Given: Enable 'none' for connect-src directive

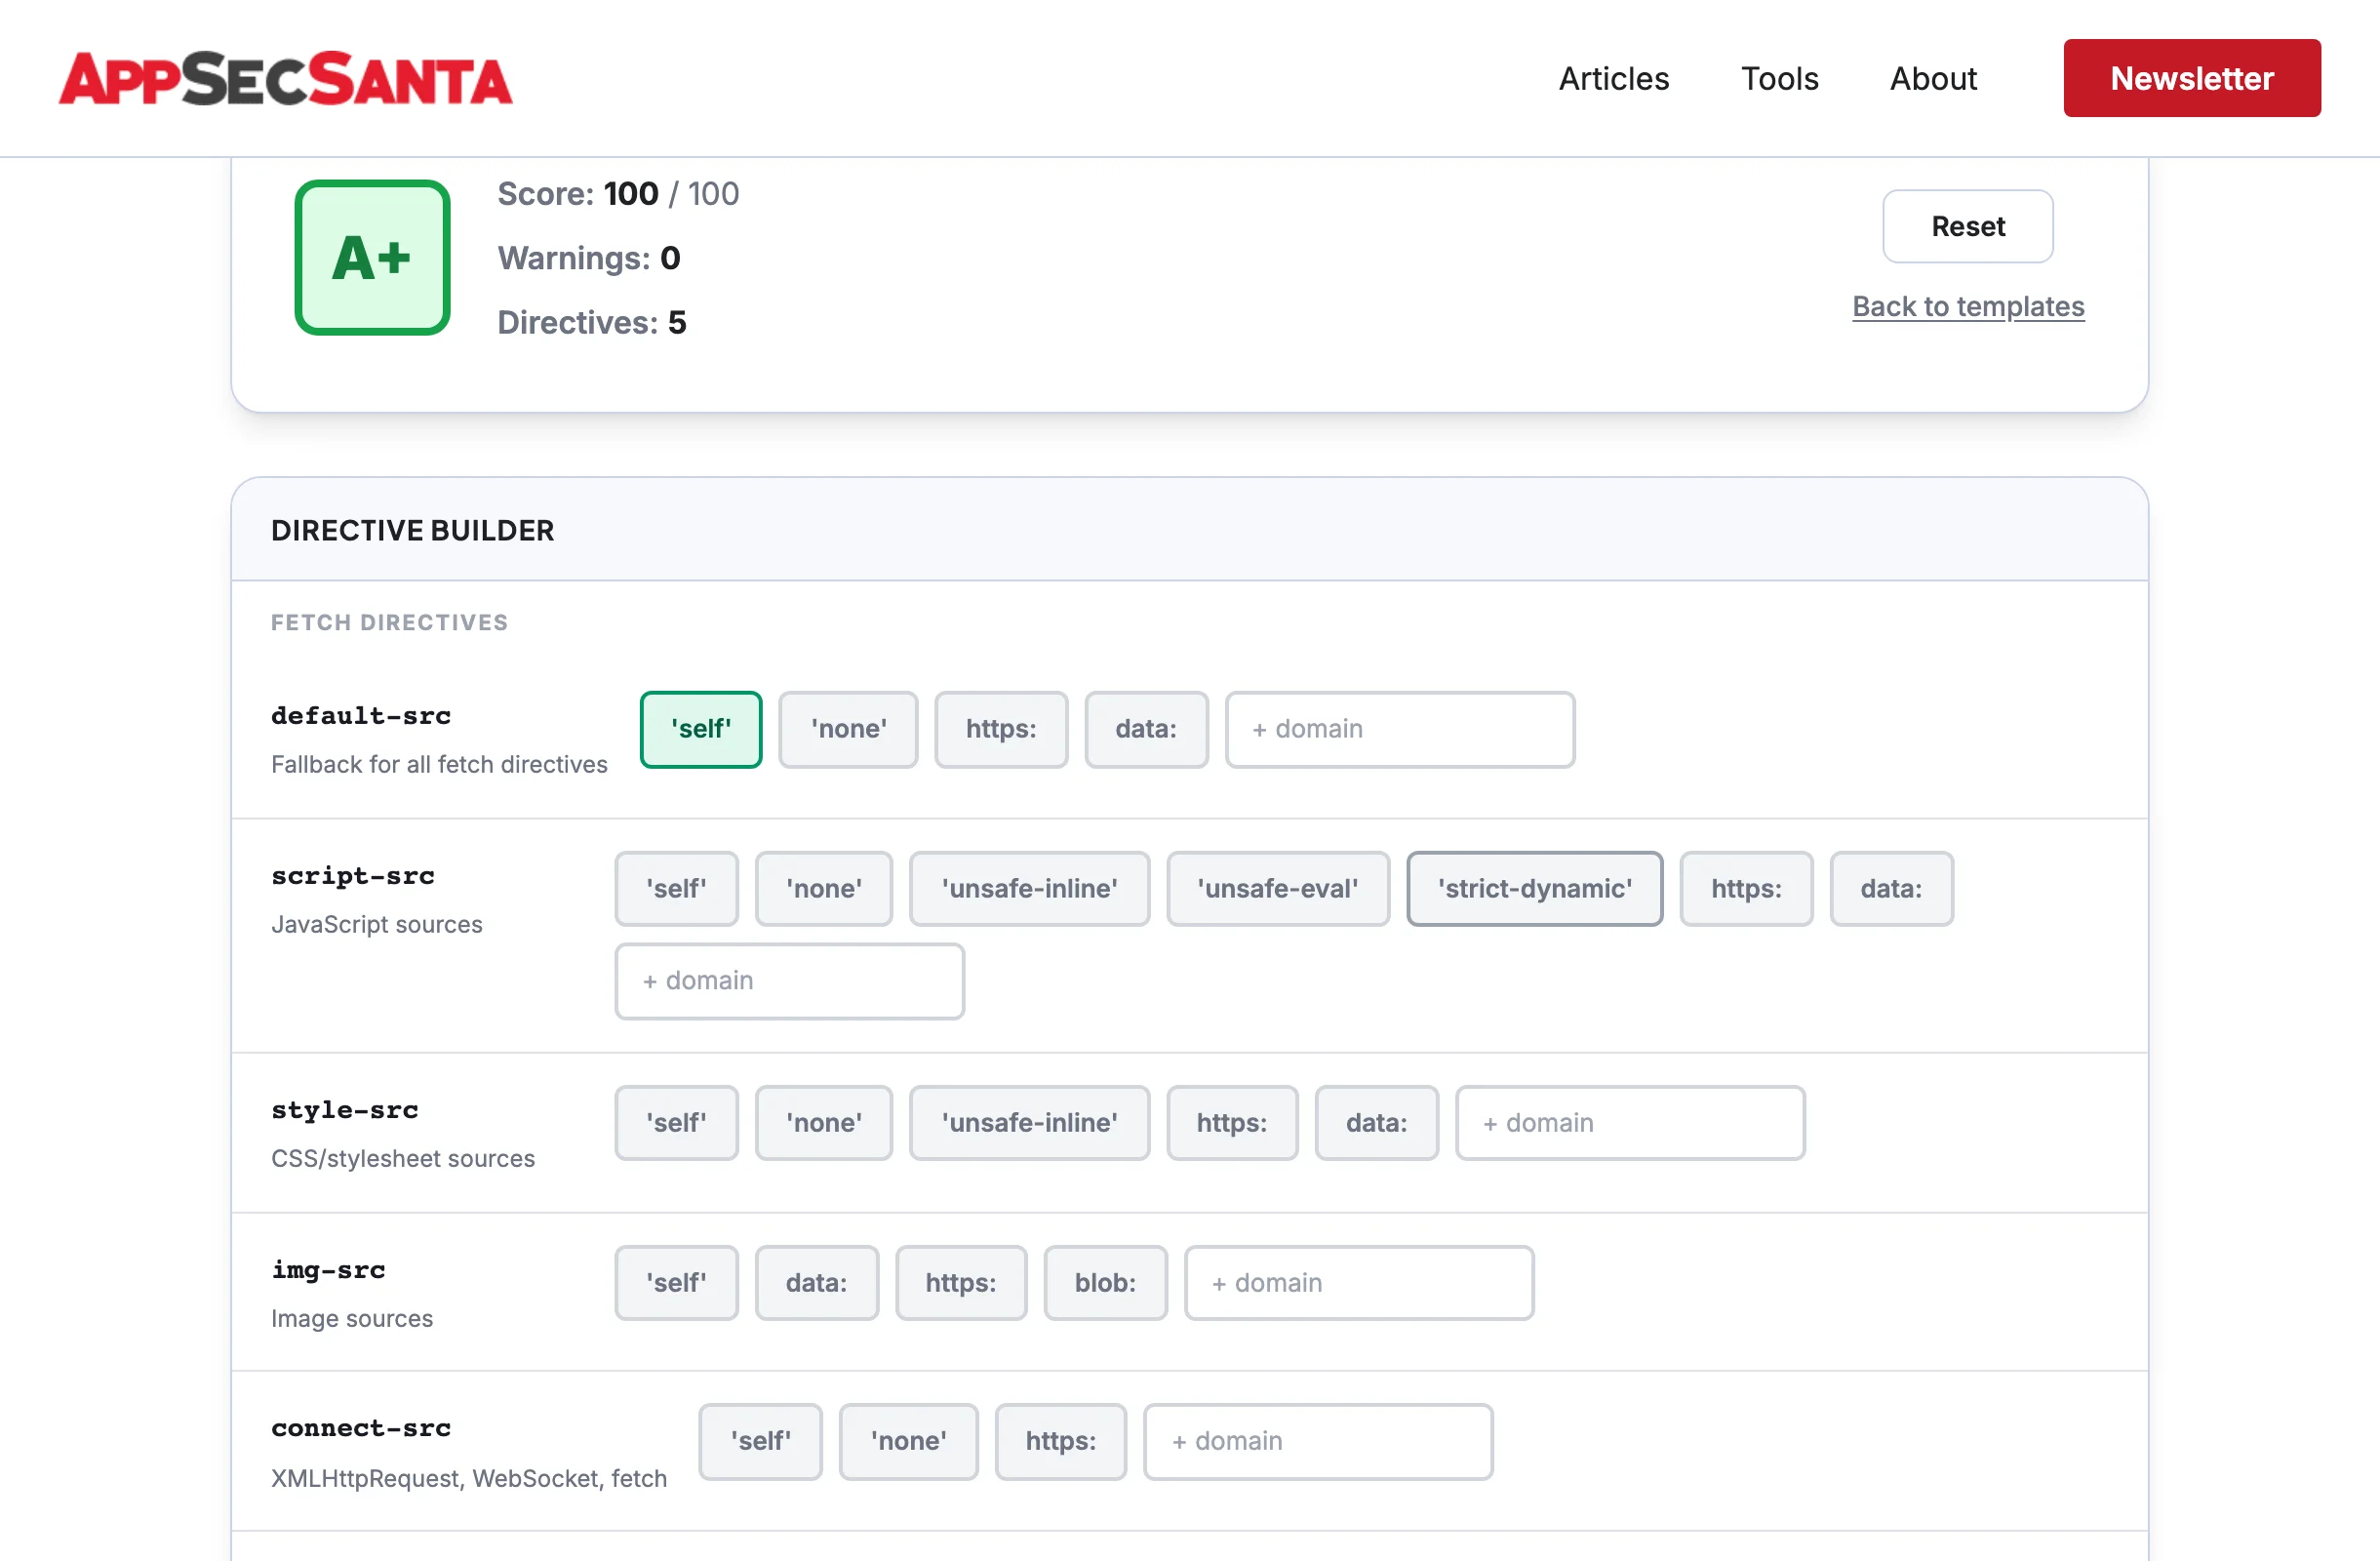Looking at the screenshot, I should coord(908,1441).
